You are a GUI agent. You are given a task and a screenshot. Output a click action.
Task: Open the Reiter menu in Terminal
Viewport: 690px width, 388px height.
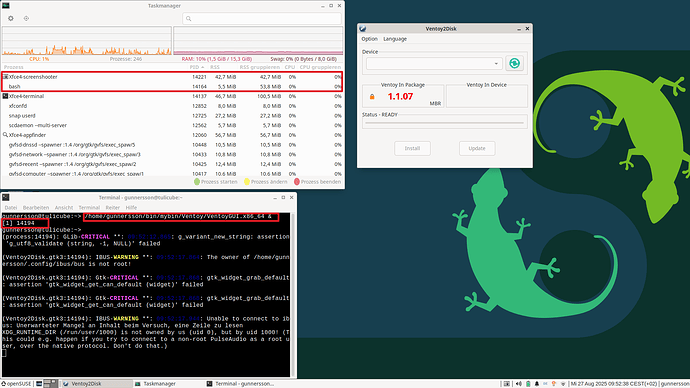pyautogui.click(x=112, y=207)
